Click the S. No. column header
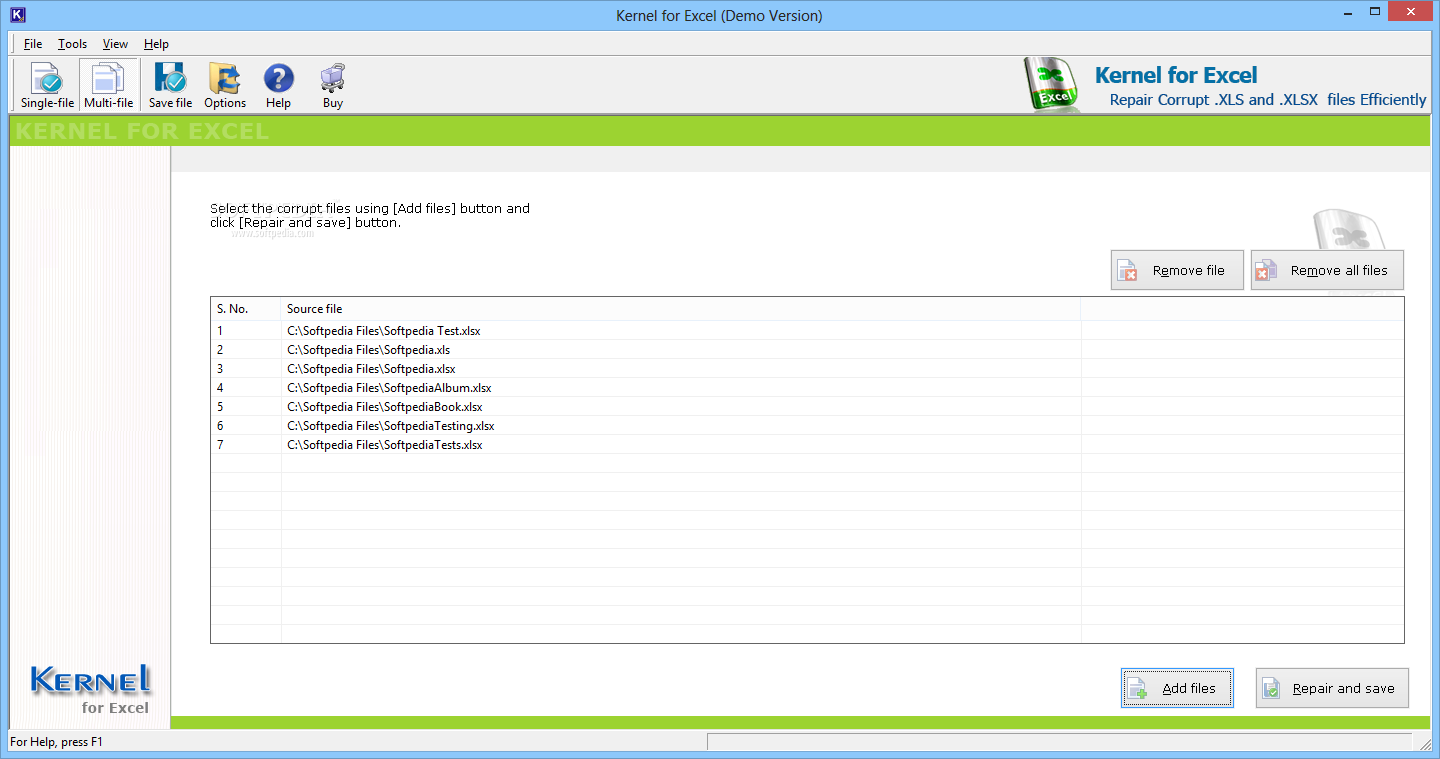 246,309
